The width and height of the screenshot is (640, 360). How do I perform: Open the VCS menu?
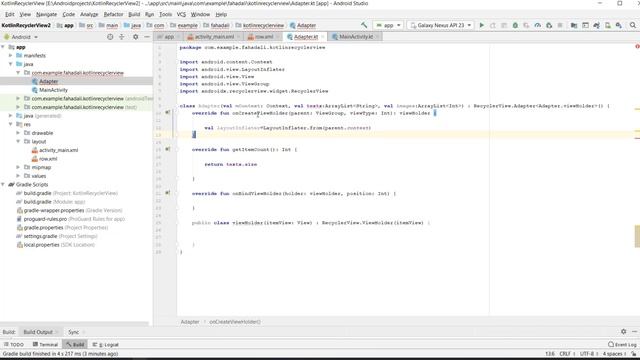point(181,14)
